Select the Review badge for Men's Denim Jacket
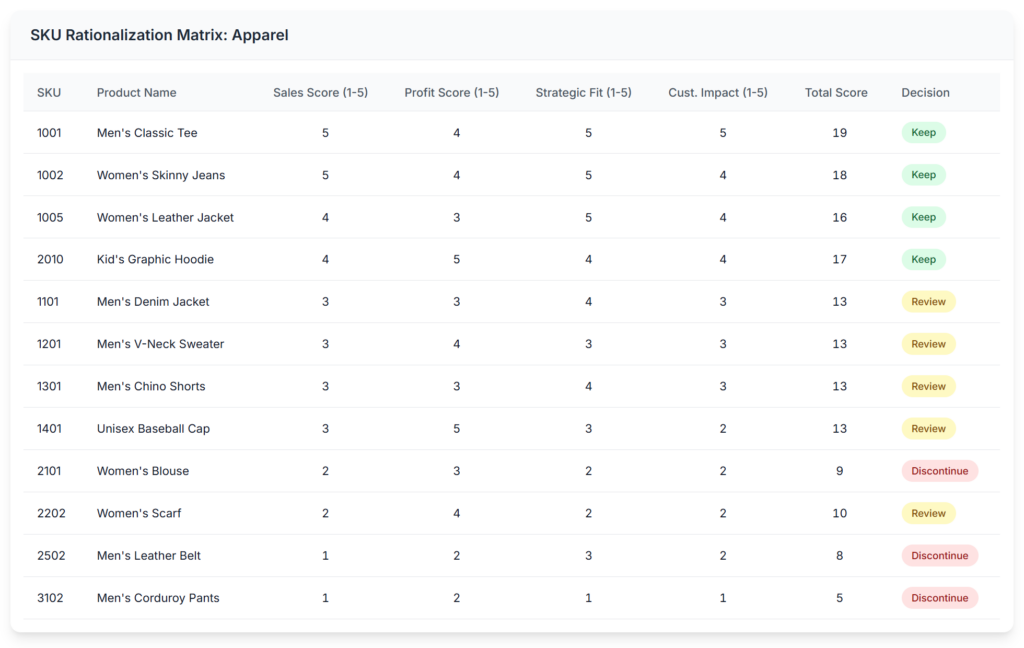 (928, 301)
